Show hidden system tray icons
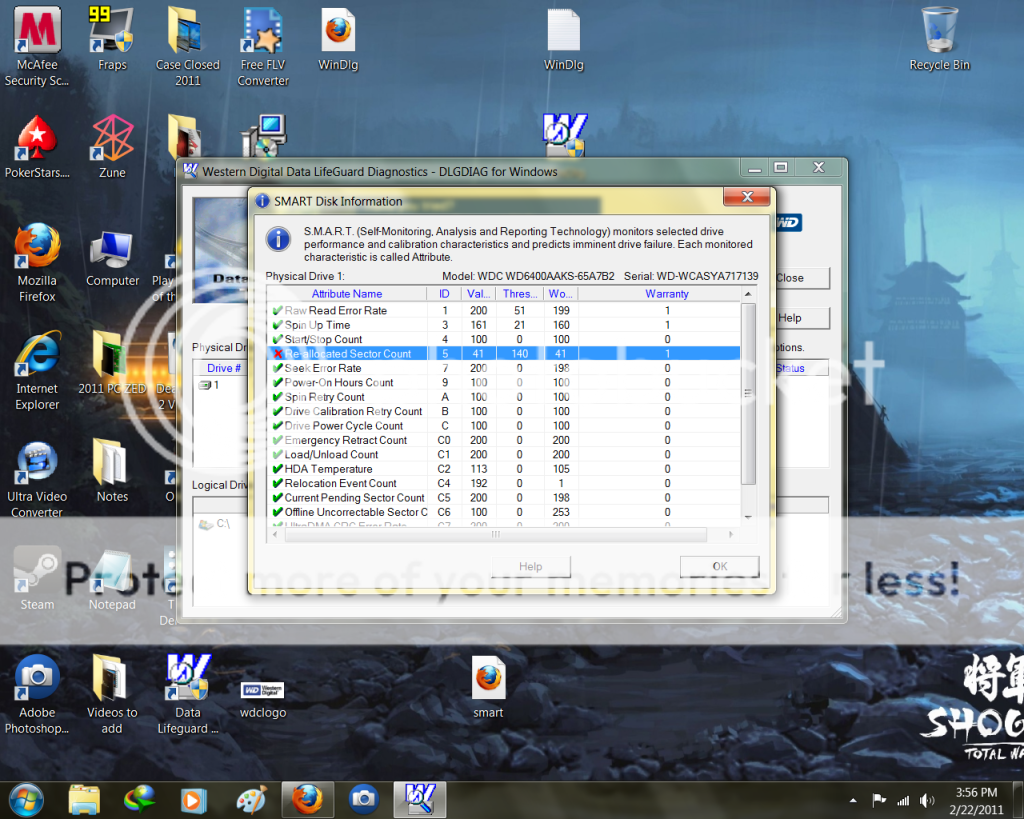 coord(853,801)
